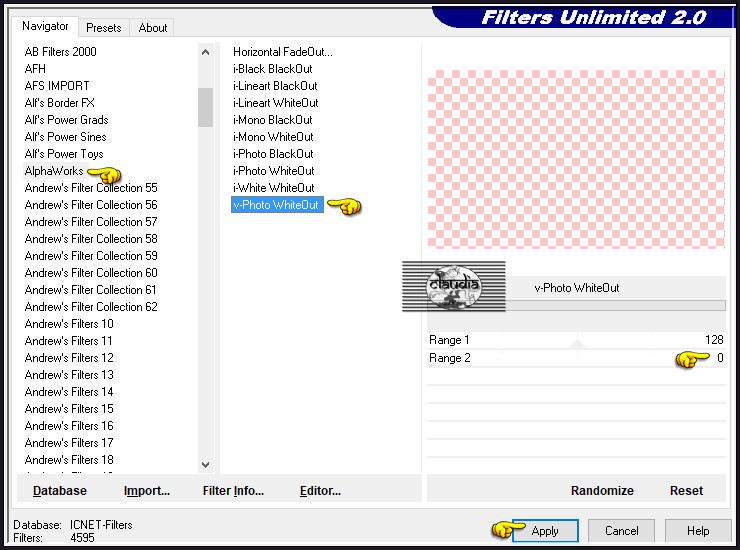Select AFS IMPORT category
This screenshot has width=740, height=550.
(x=57, y=86)
